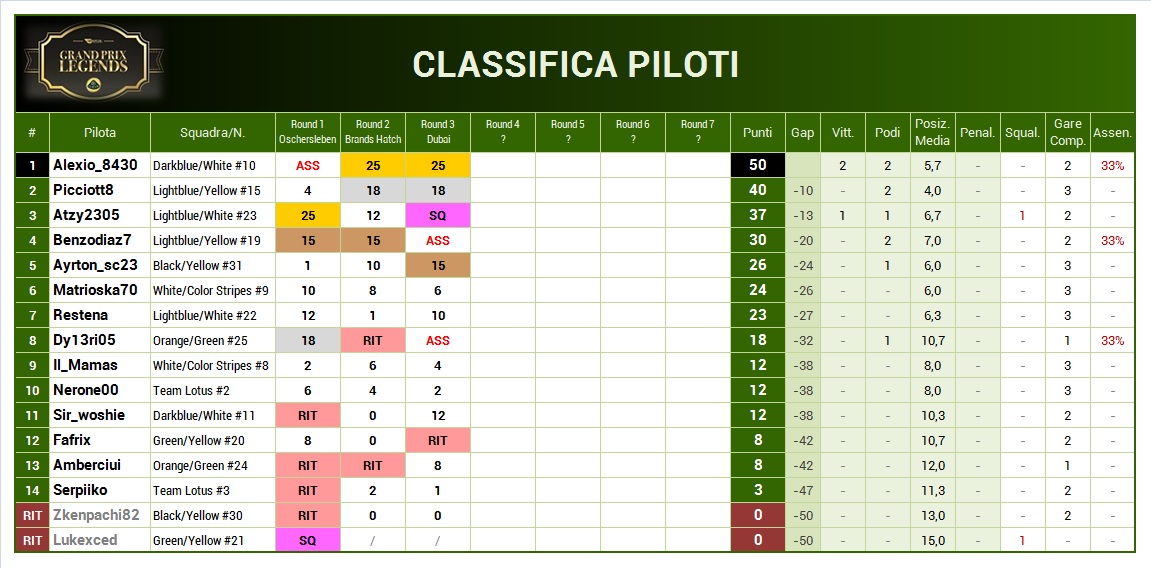Select the magenta SQ cell for Lukexced
This screenshot has height=568, width=1151.
[x=308, y=540]
